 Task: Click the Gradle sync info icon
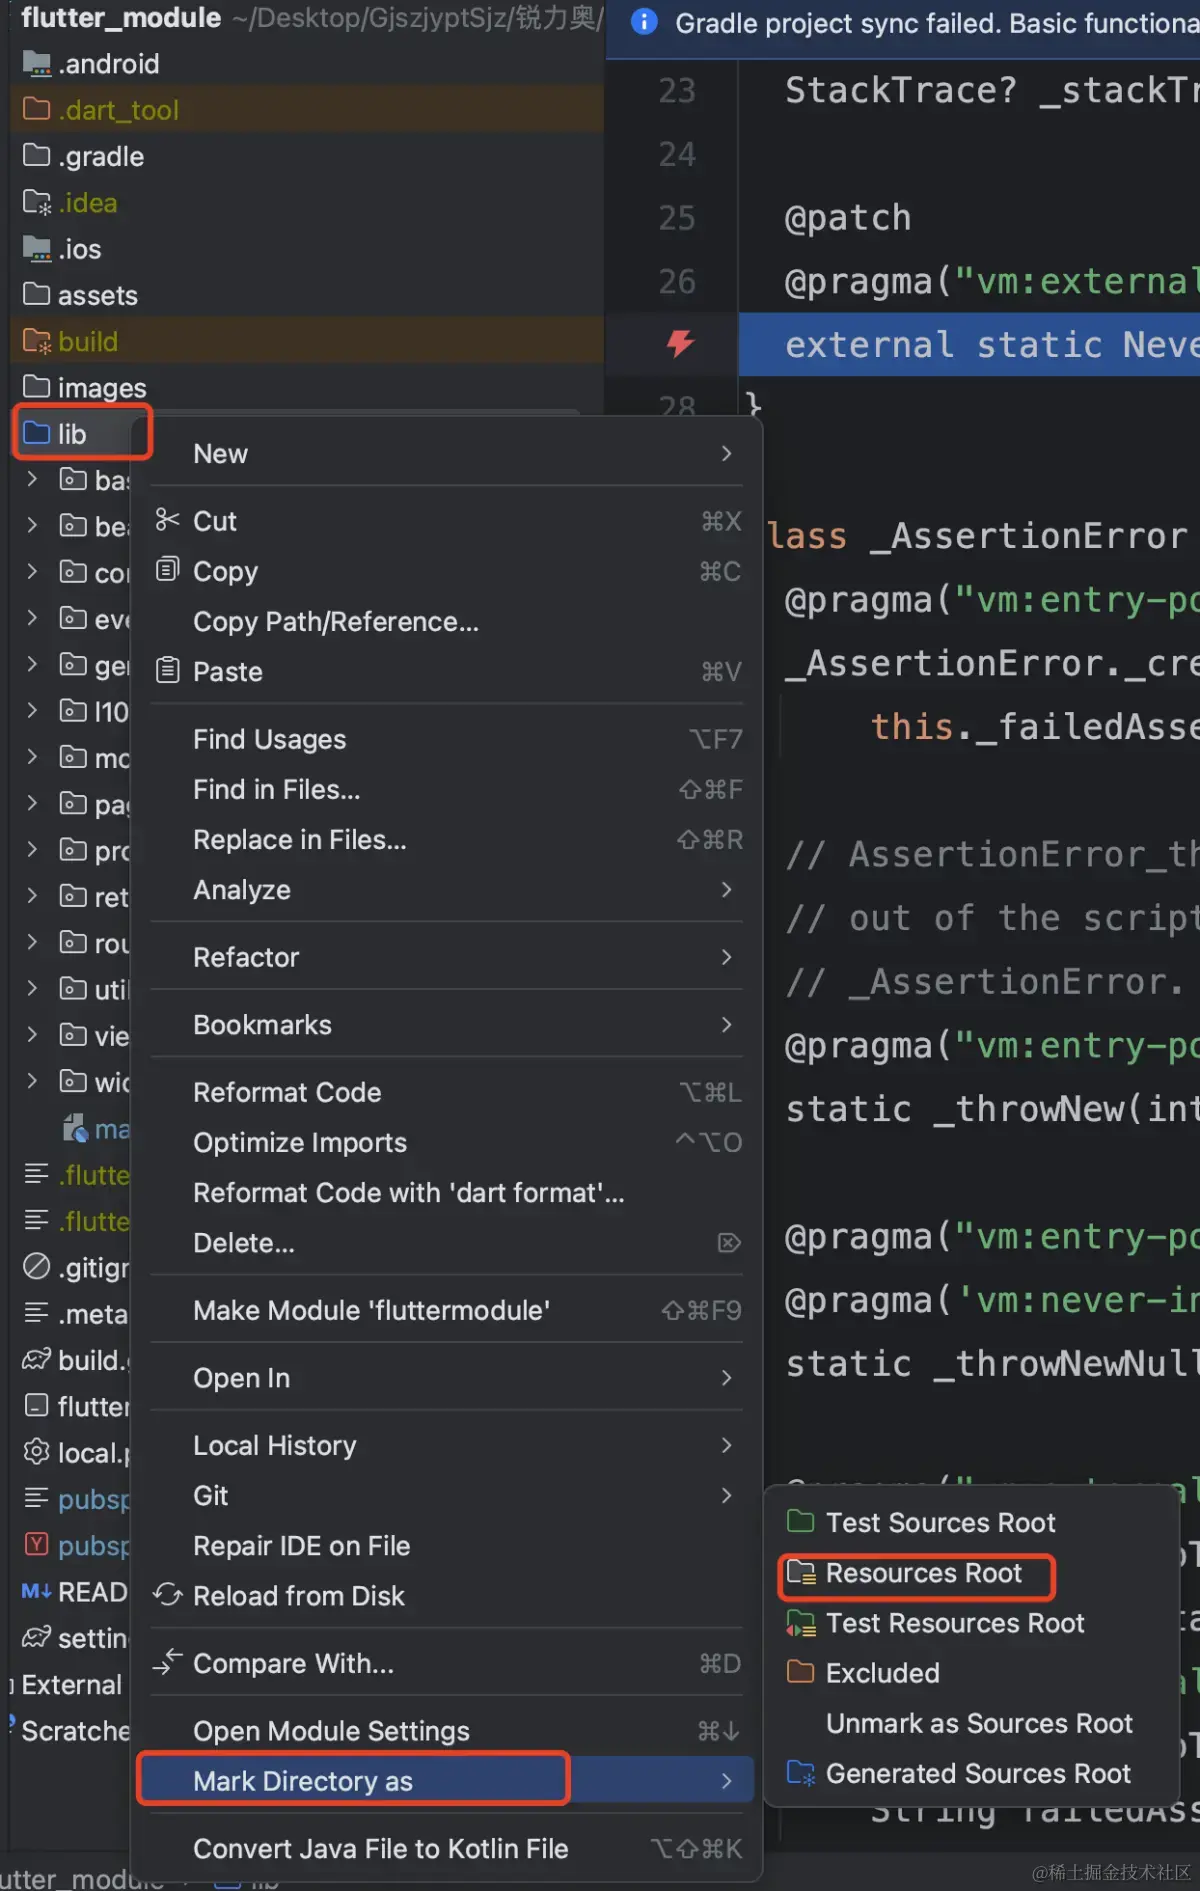click(x=644, y=22)
